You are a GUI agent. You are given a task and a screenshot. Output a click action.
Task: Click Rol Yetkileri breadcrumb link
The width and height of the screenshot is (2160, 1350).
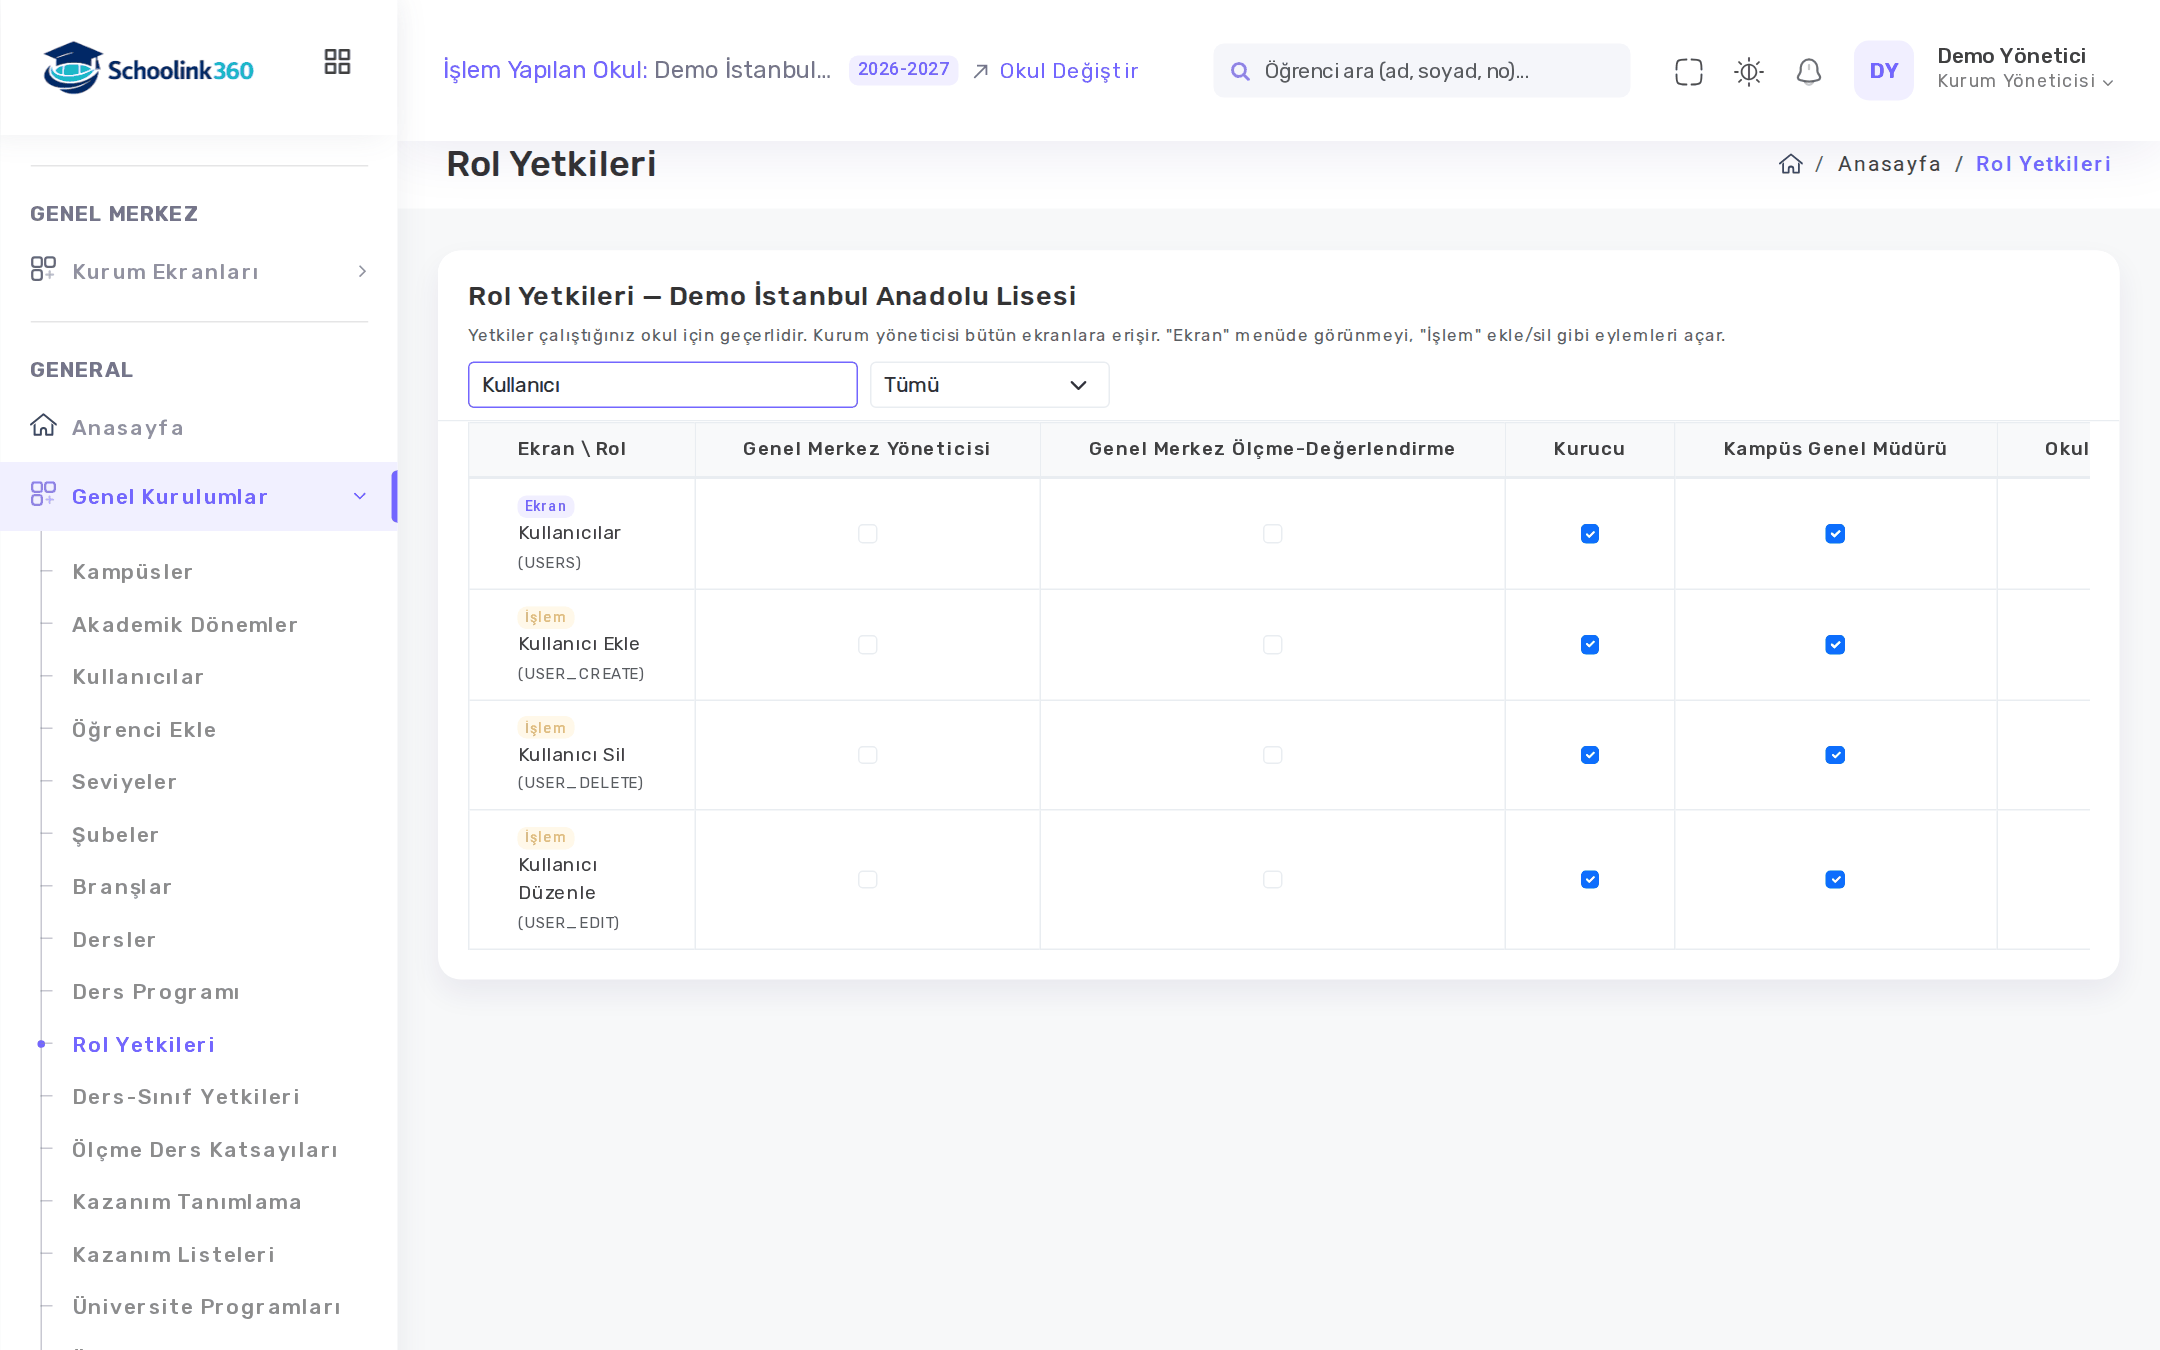(2042, 164)
